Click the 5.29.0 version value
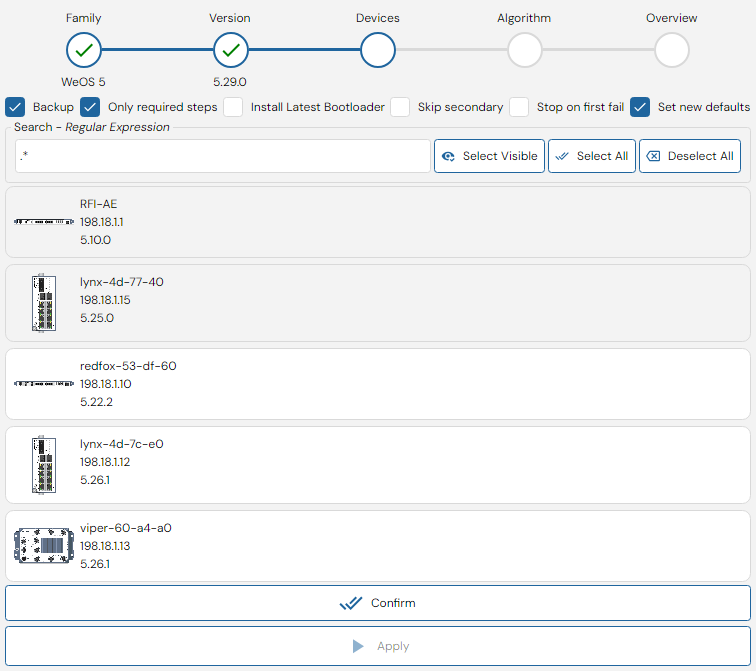 click(x=230, y=82)
